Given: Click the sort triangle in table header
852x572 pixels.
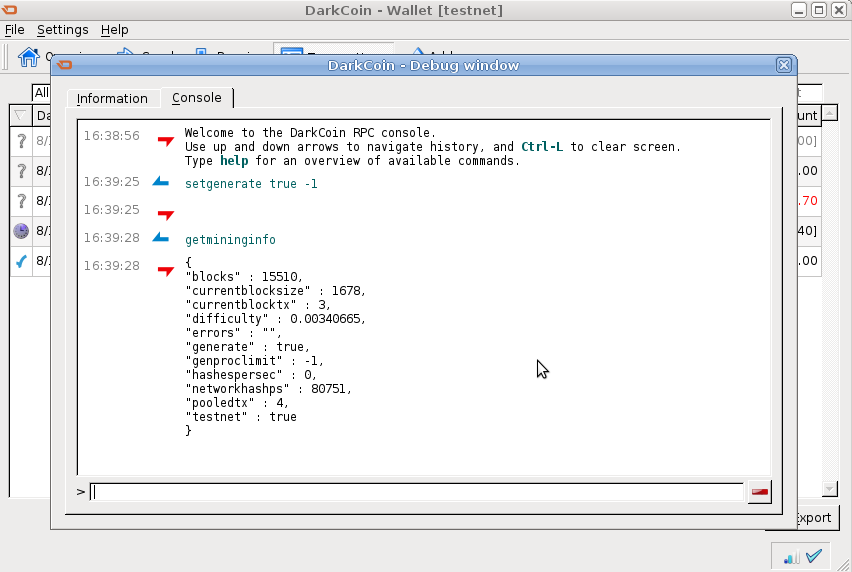Looking at the screenshot, I should [20, 115].
